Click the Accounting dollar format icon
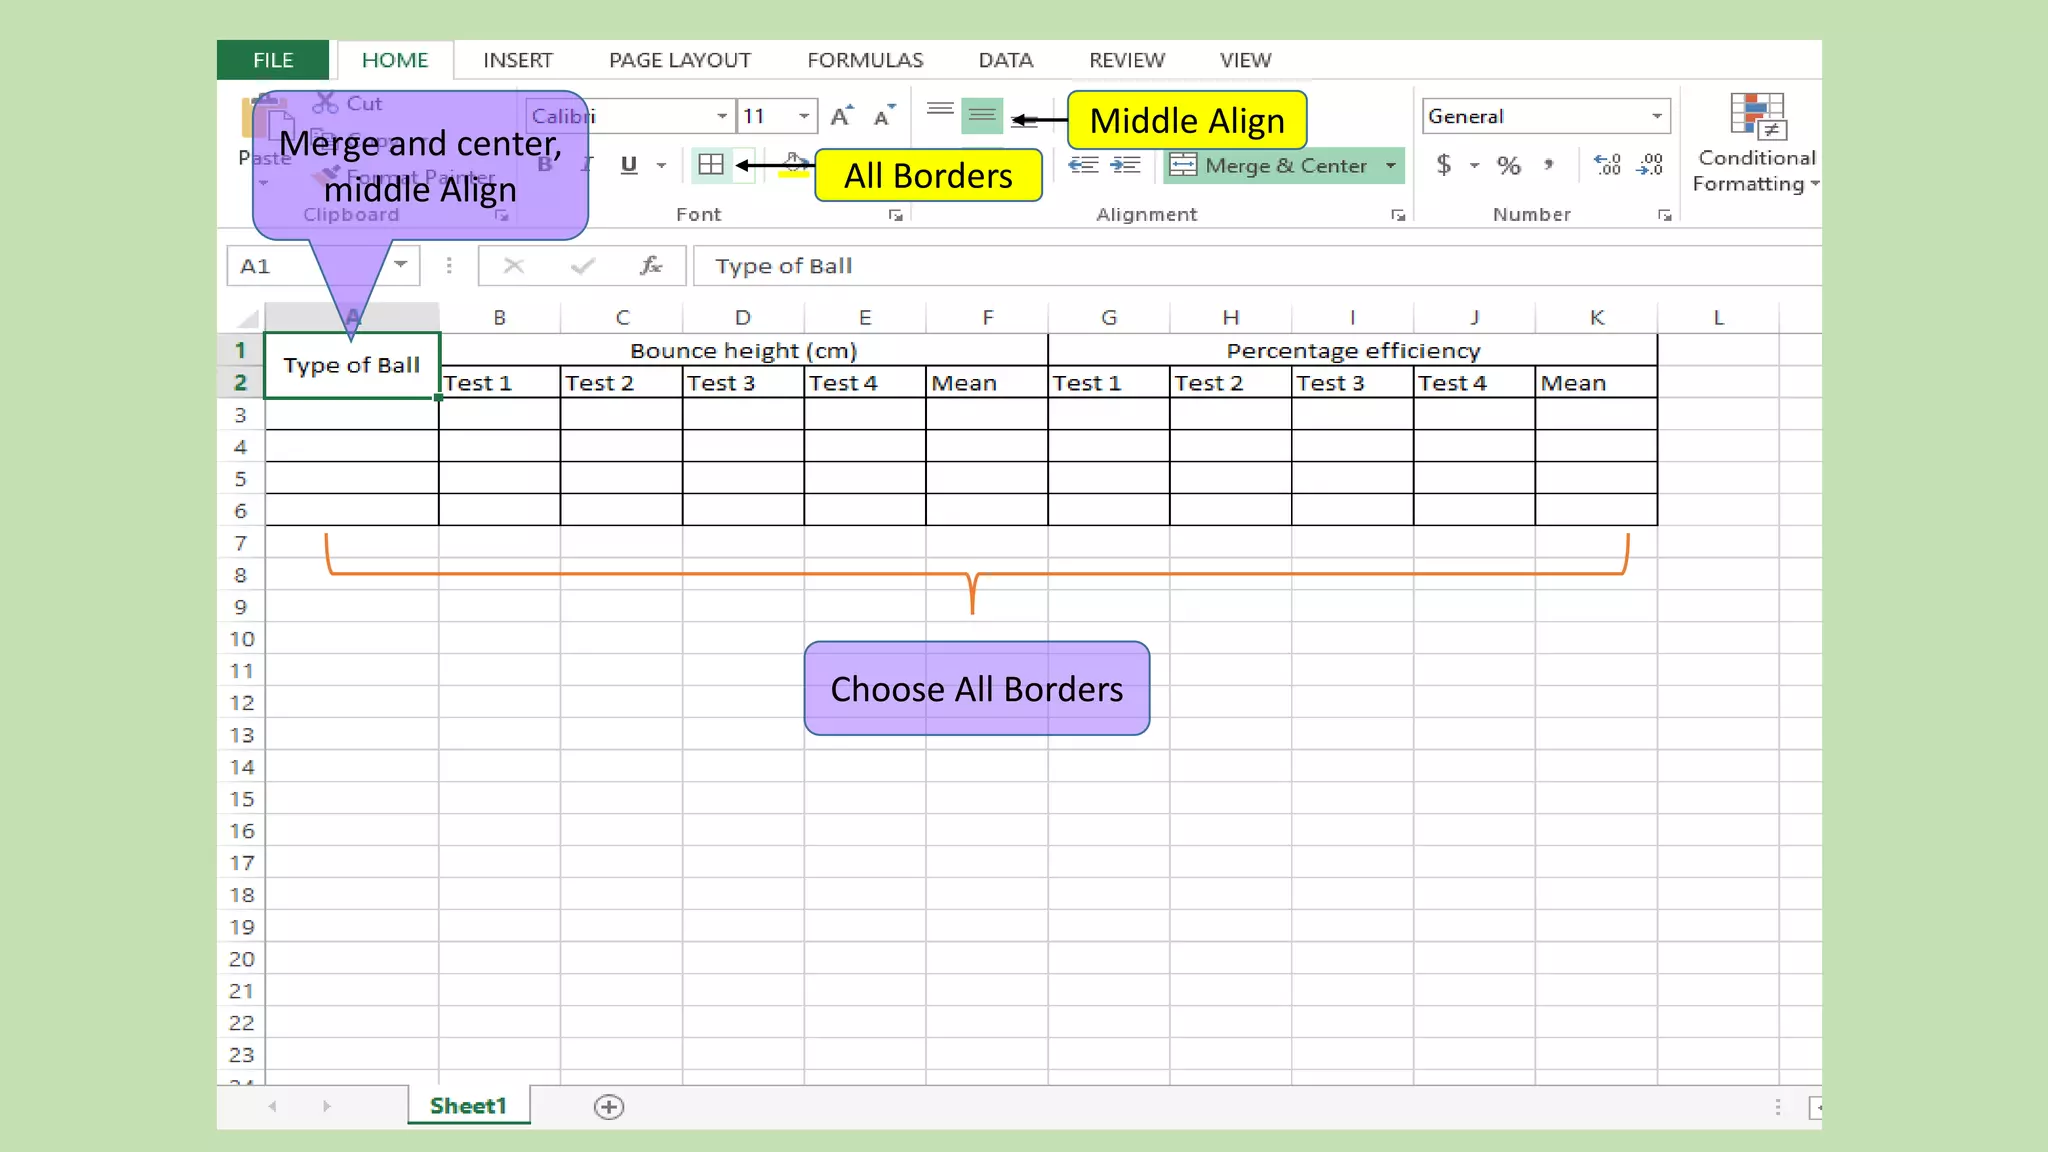This screenshot has width=2048, height=1152. pyautogui.click(x=1443, y=165)
